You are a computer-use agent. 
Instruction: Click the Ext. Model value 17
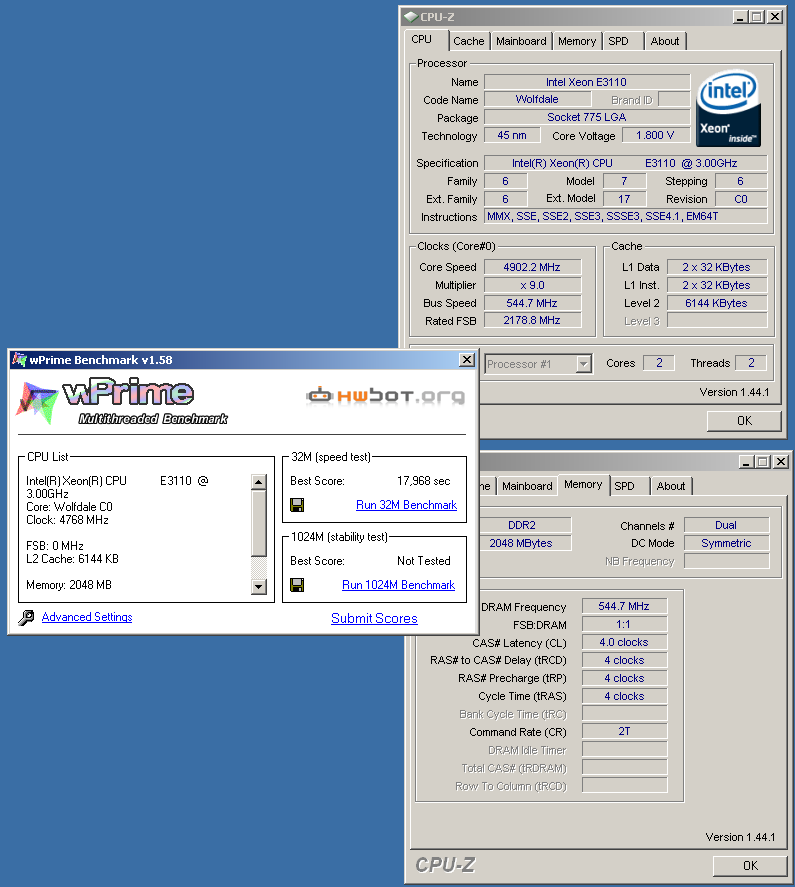624,199
